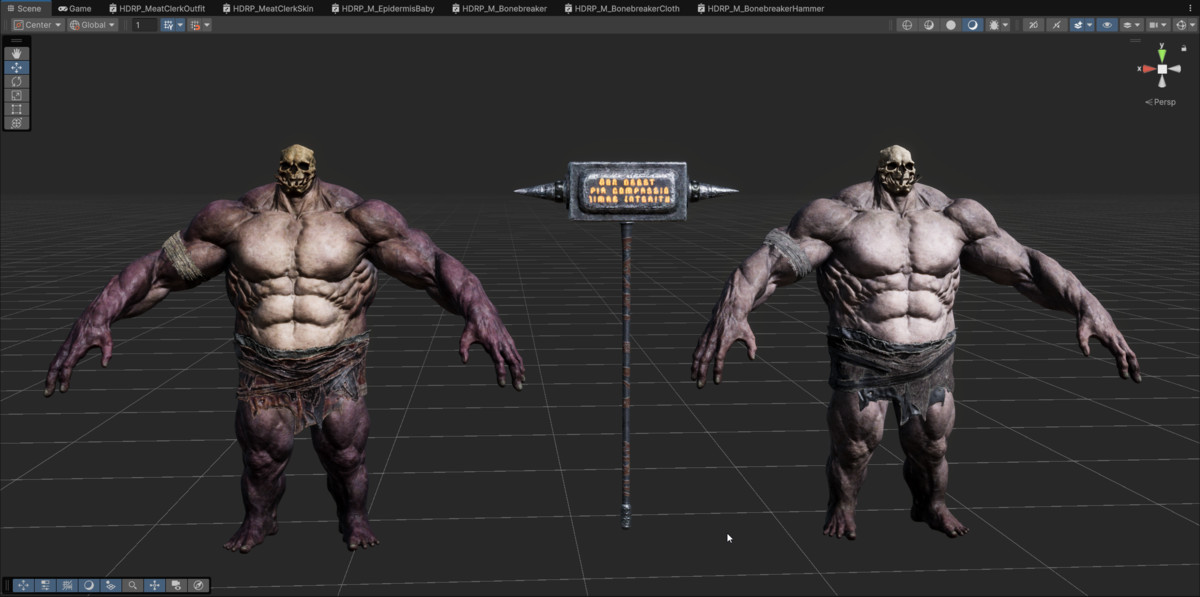Choose shaded wireframe draw mode icon
Image resolution: width=1200 pixels, height=597 pixels.
click(x=929, y=25)
